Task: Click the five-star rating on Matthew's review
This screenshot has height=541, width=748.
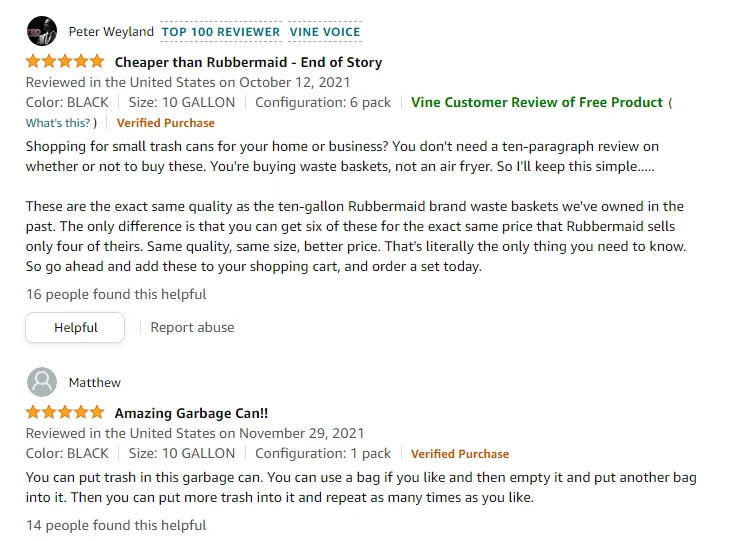Action: click(x=65, y=412)
